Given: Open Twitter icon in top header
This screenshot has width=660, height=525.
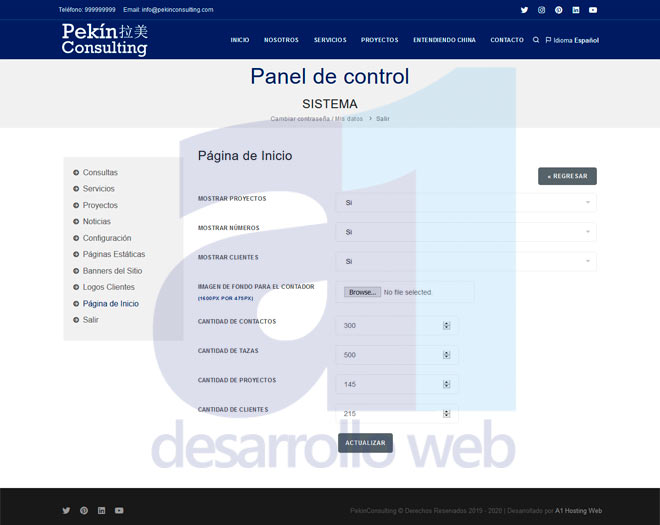Looking at the screenshot, I should point(524,10).
